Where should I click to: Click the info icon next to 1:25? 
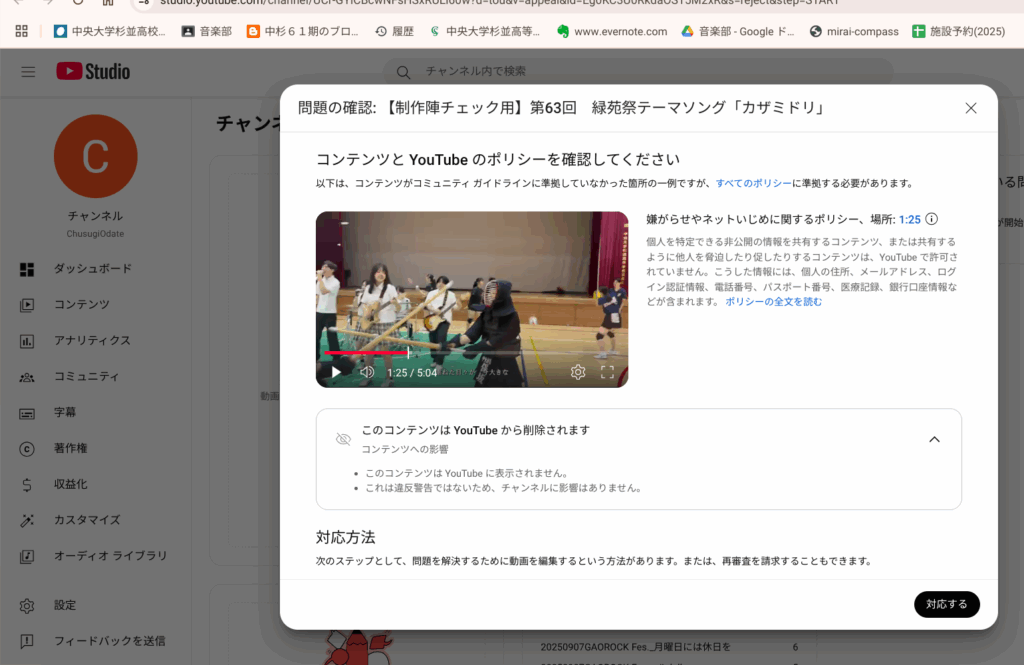pos(932,219)
